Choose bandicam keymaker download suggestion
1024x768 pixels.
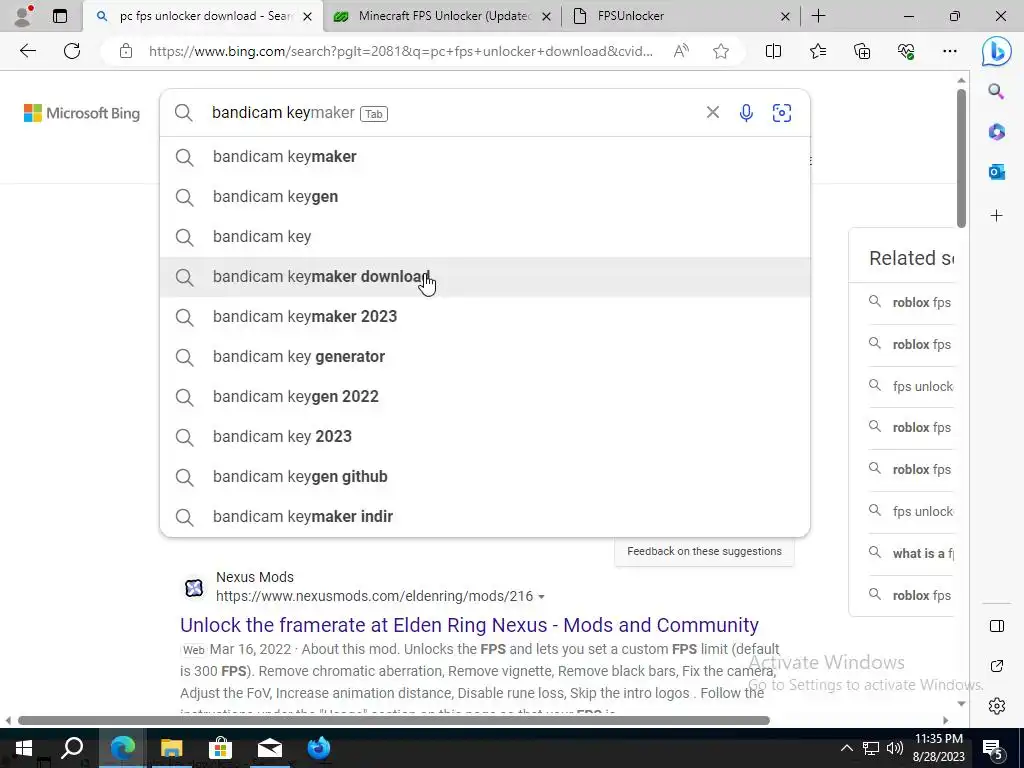click(x=485, y=277)
